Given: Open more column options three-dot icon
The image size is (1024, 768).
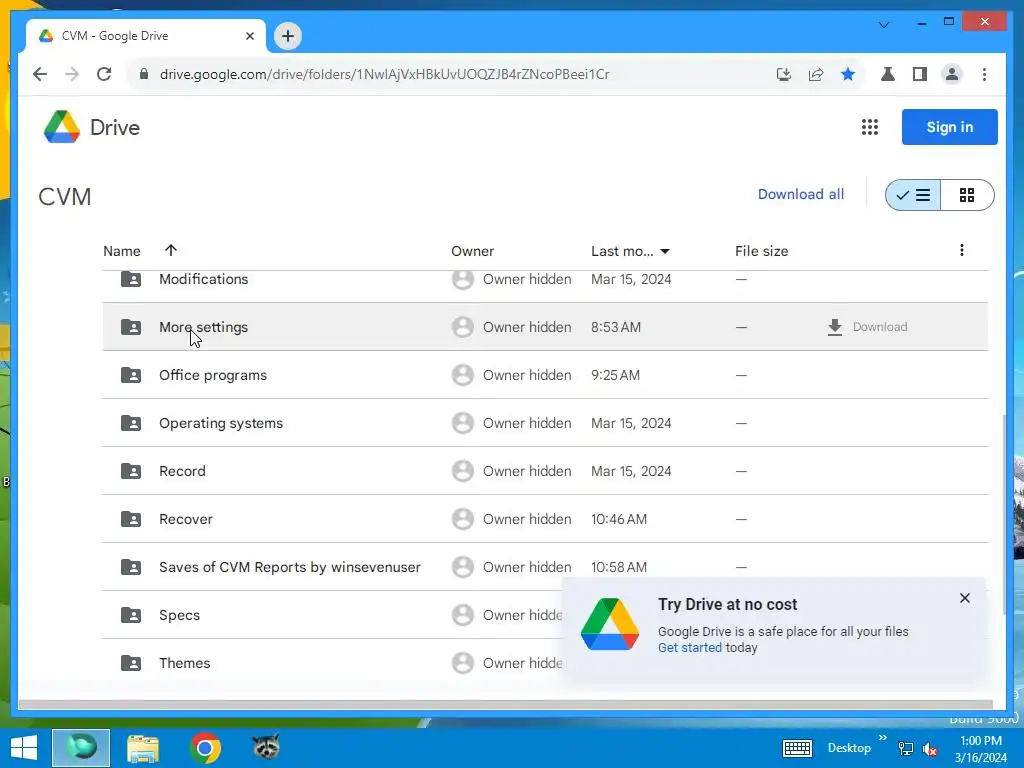Looking at the screenshot, I should (961, 250).
